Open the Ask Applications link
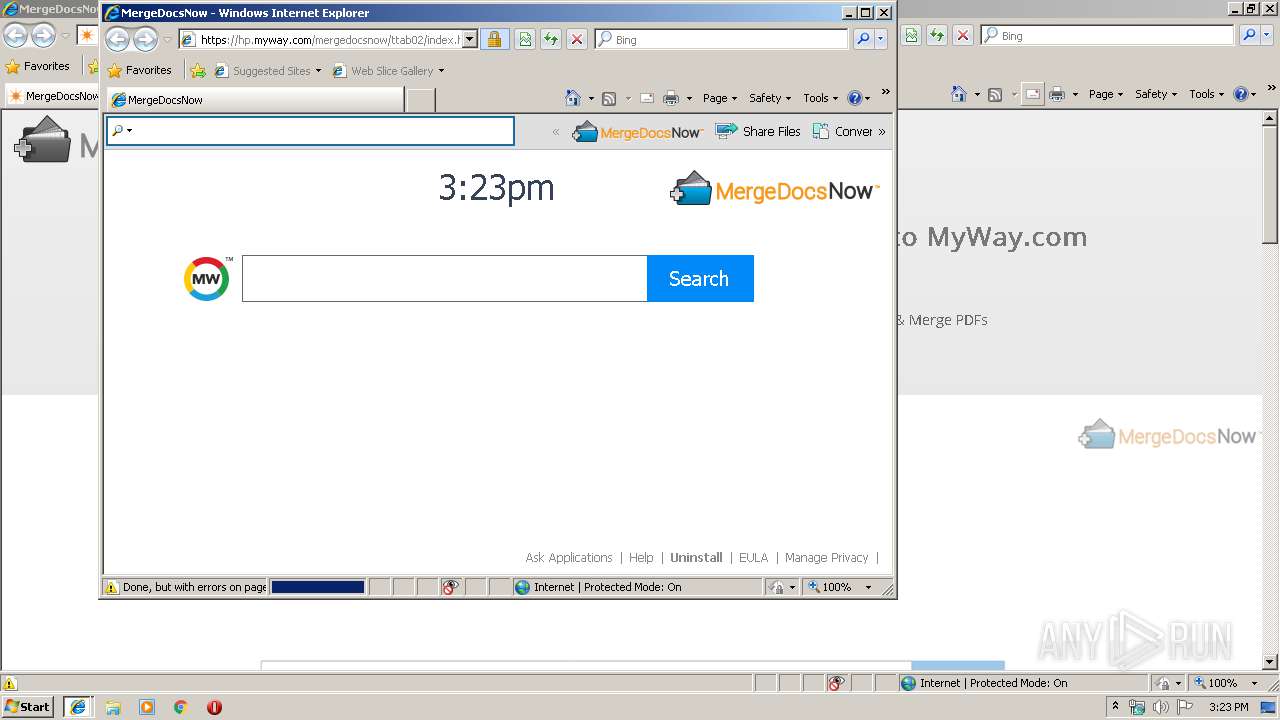Screen dimensions: 1280x720 pyautogui.click(x=569, y=558)
